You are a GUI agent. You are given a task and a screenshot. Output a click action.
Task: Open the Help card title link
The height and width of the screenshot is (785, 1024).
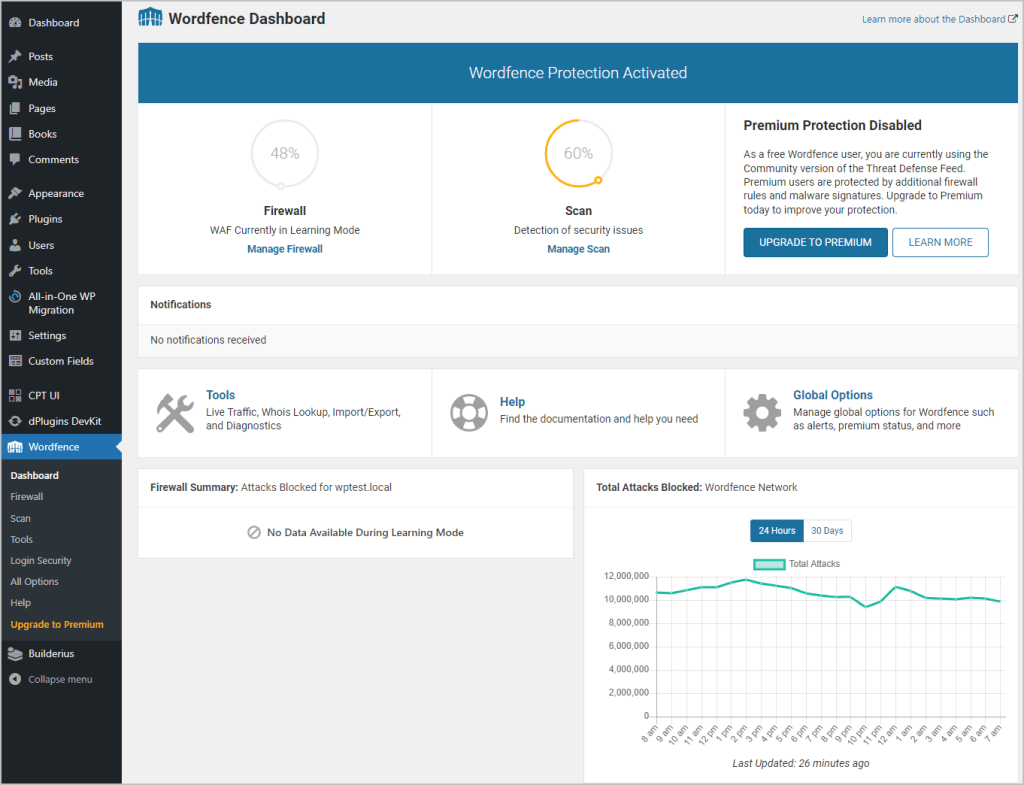[512, 402]
